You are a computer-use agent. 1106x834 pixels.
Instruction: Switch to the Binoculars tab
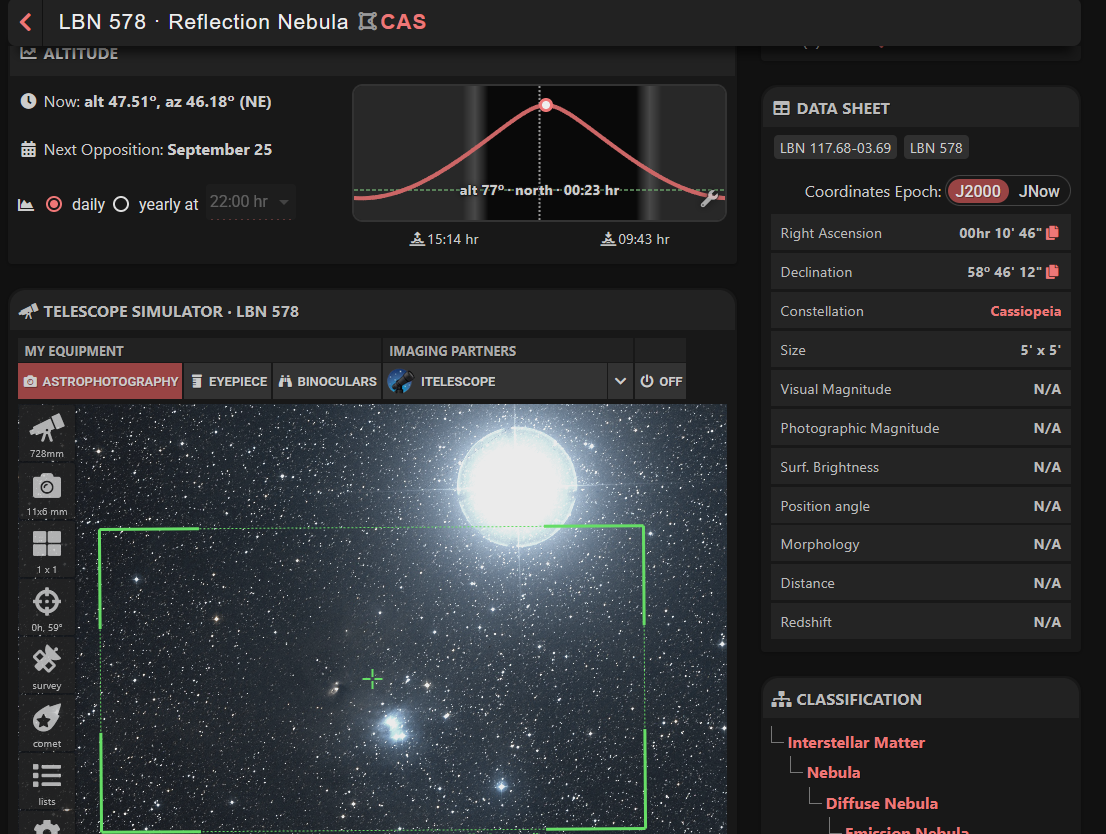click(327, 381)
